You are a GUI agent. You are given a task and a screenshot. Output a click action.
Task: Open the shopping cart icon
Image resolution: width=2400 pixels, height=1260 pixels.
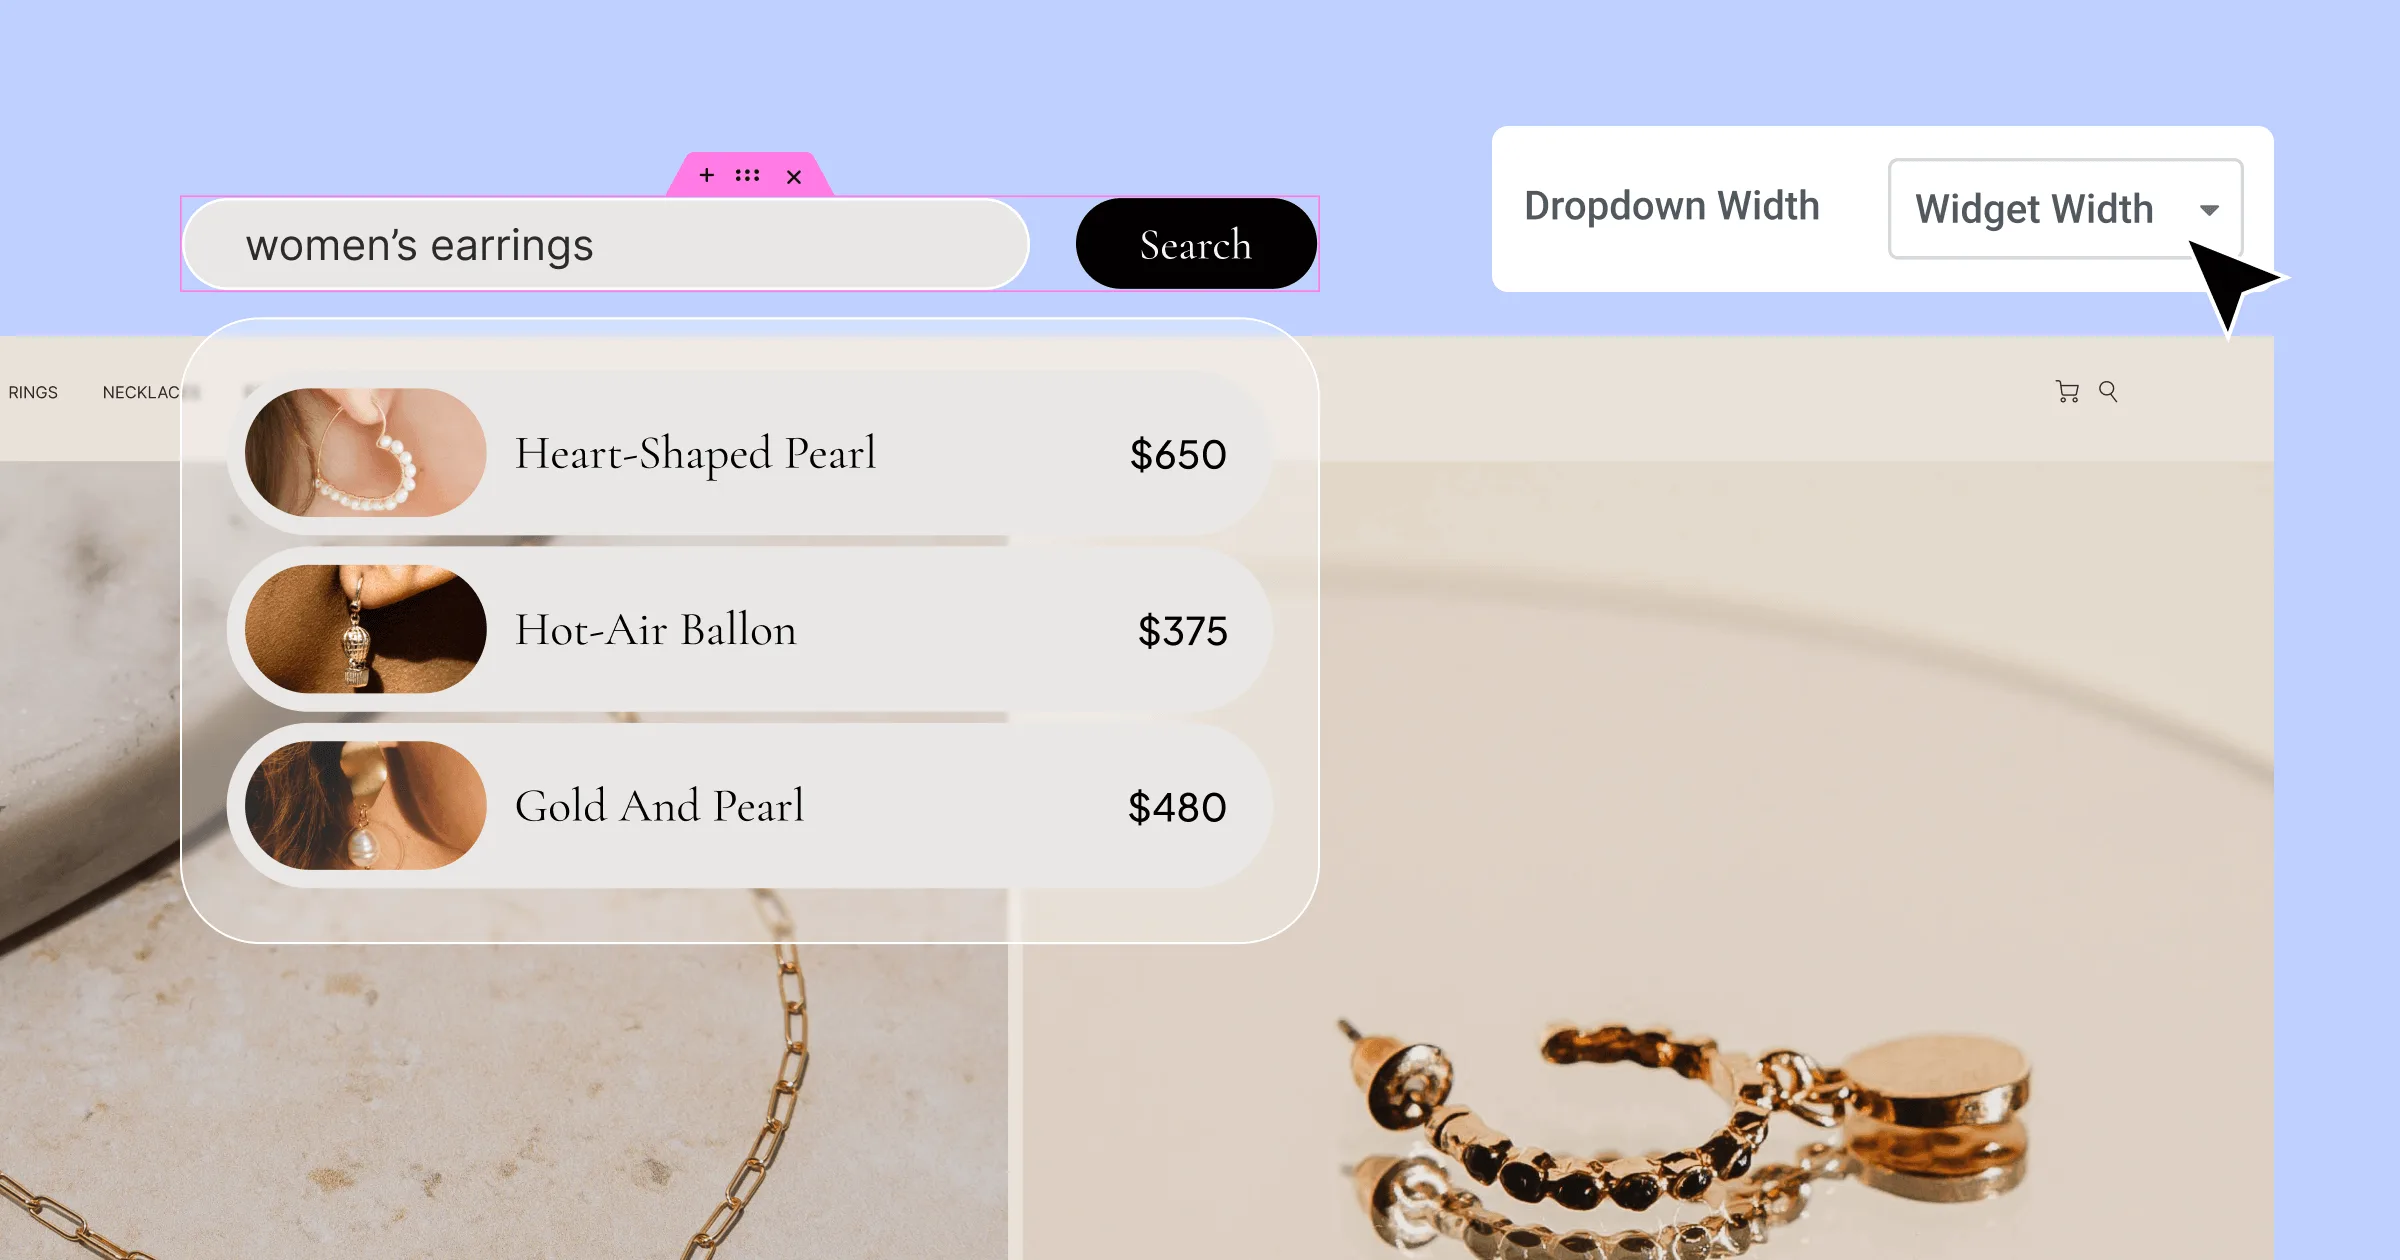(2067, 391)
